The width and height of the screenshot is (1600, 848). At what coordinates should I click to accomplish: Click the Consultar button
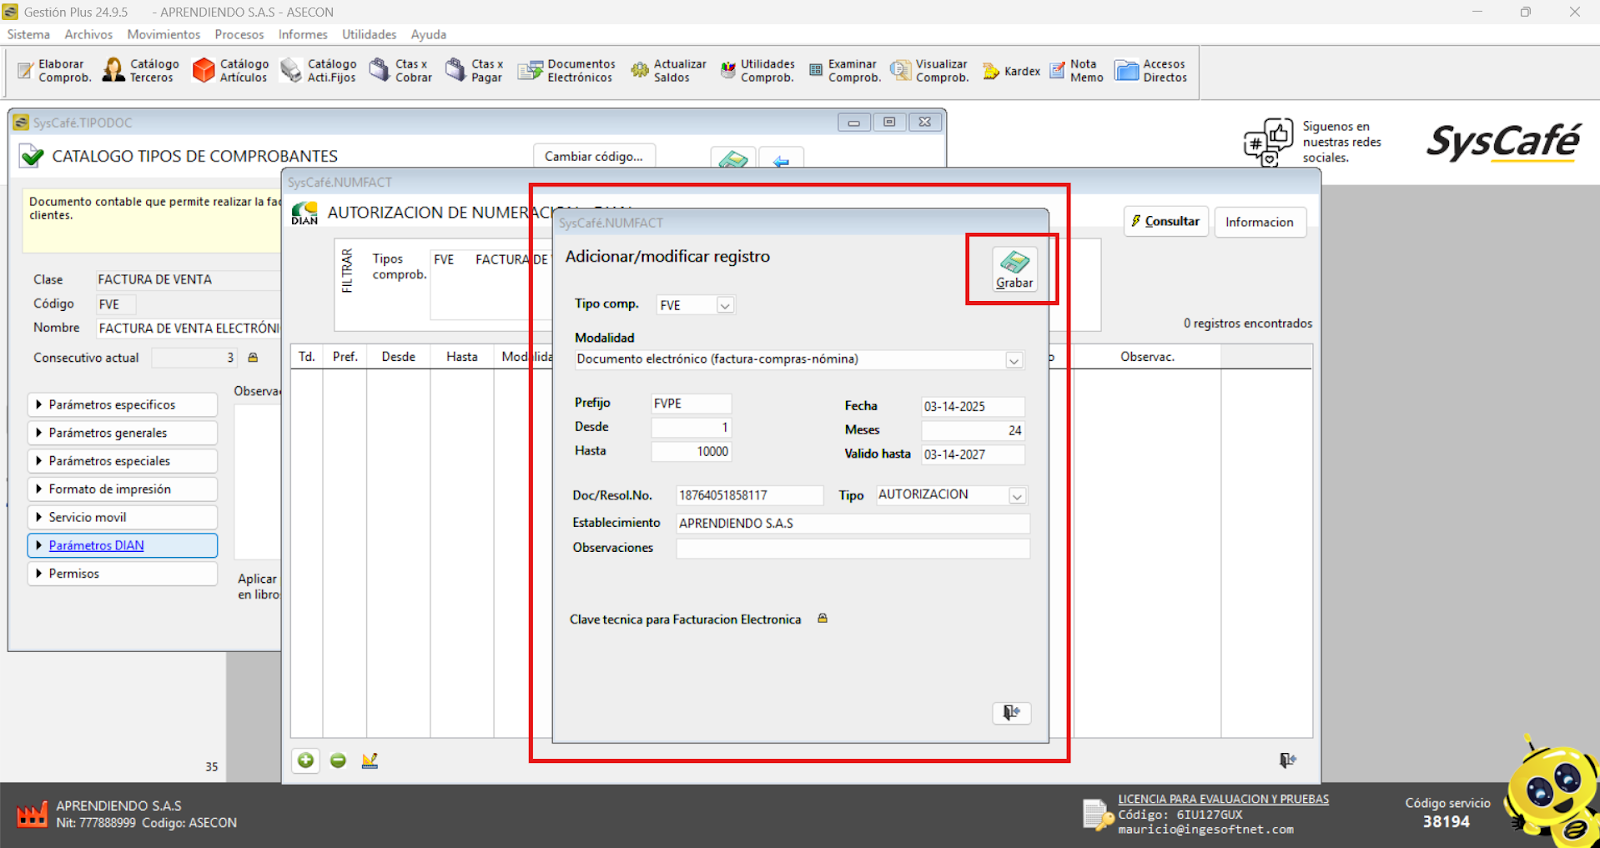point(1166,222)
